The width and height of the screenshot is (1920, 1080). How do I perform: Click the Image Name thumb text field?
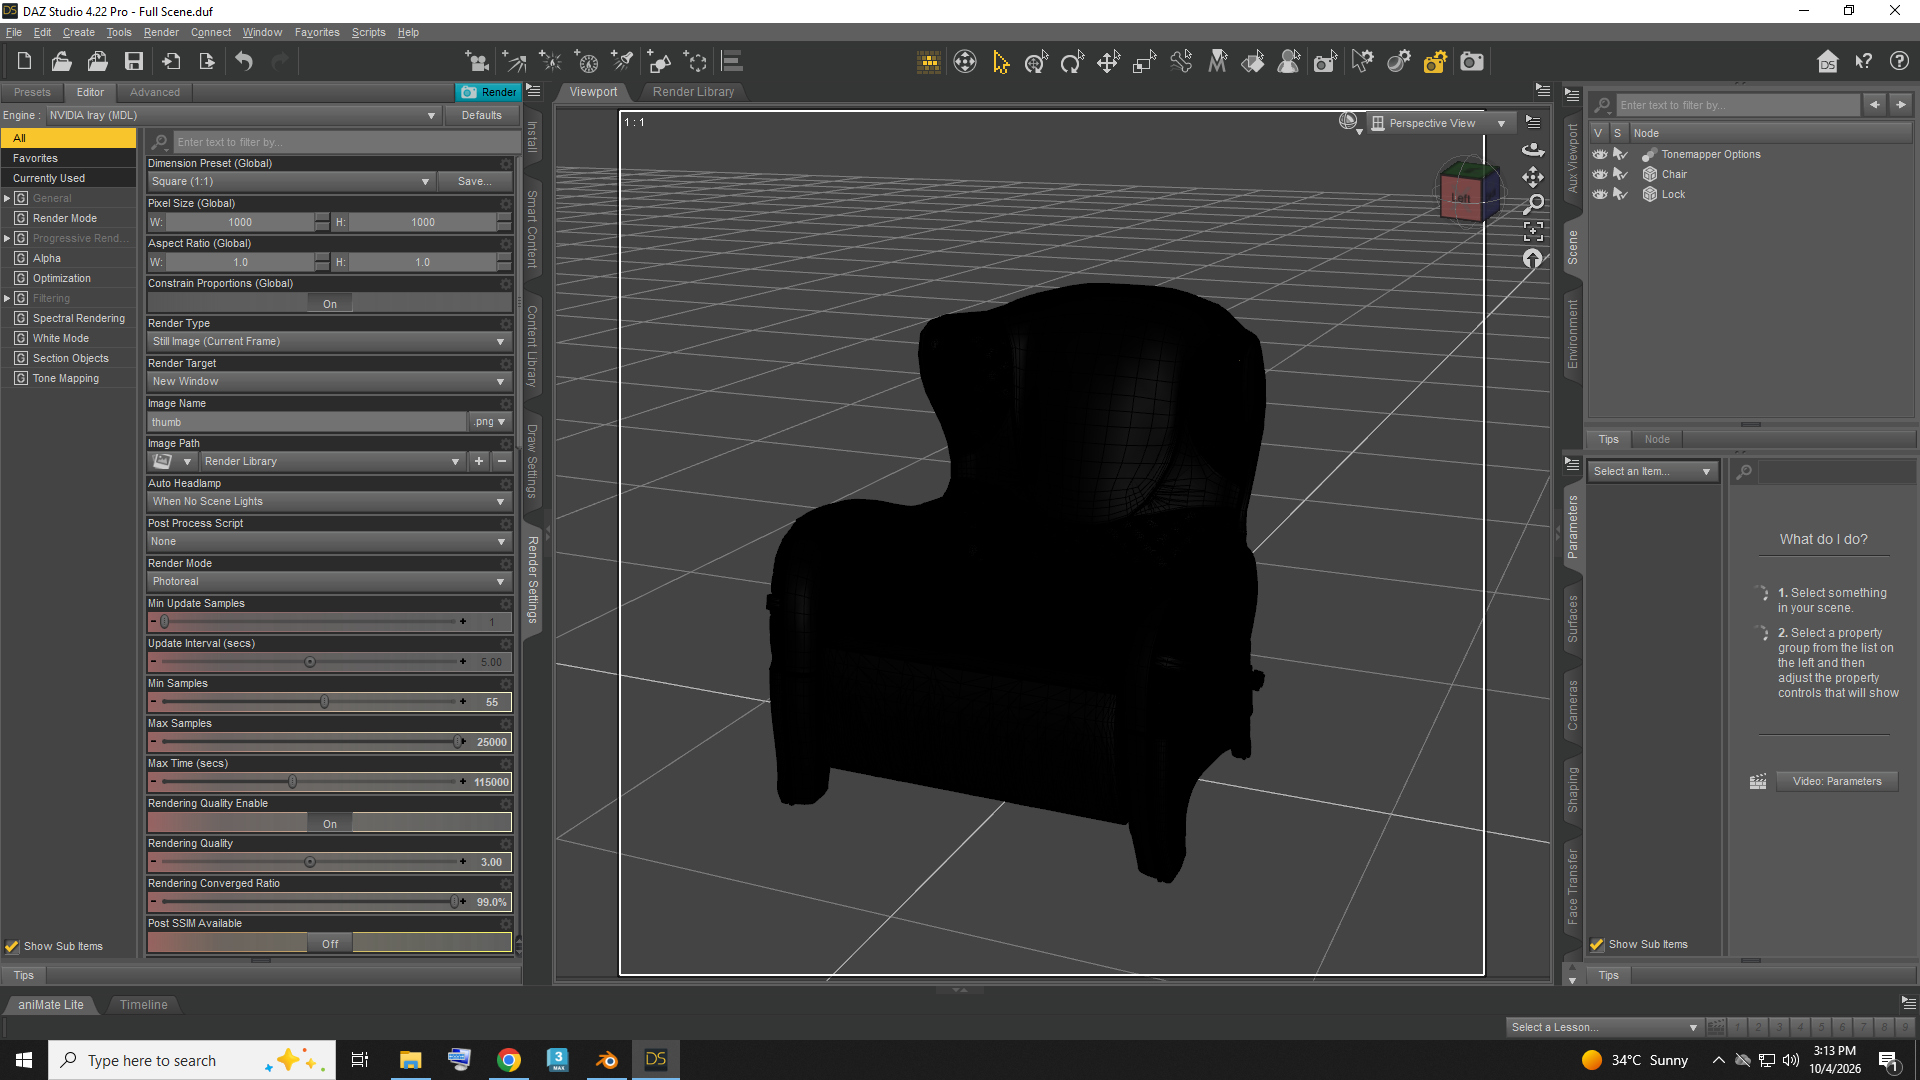(x=306, y=422)
